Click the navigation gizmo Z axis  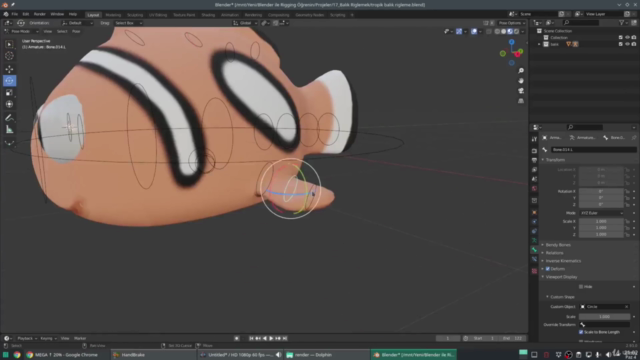click(511, 42)
